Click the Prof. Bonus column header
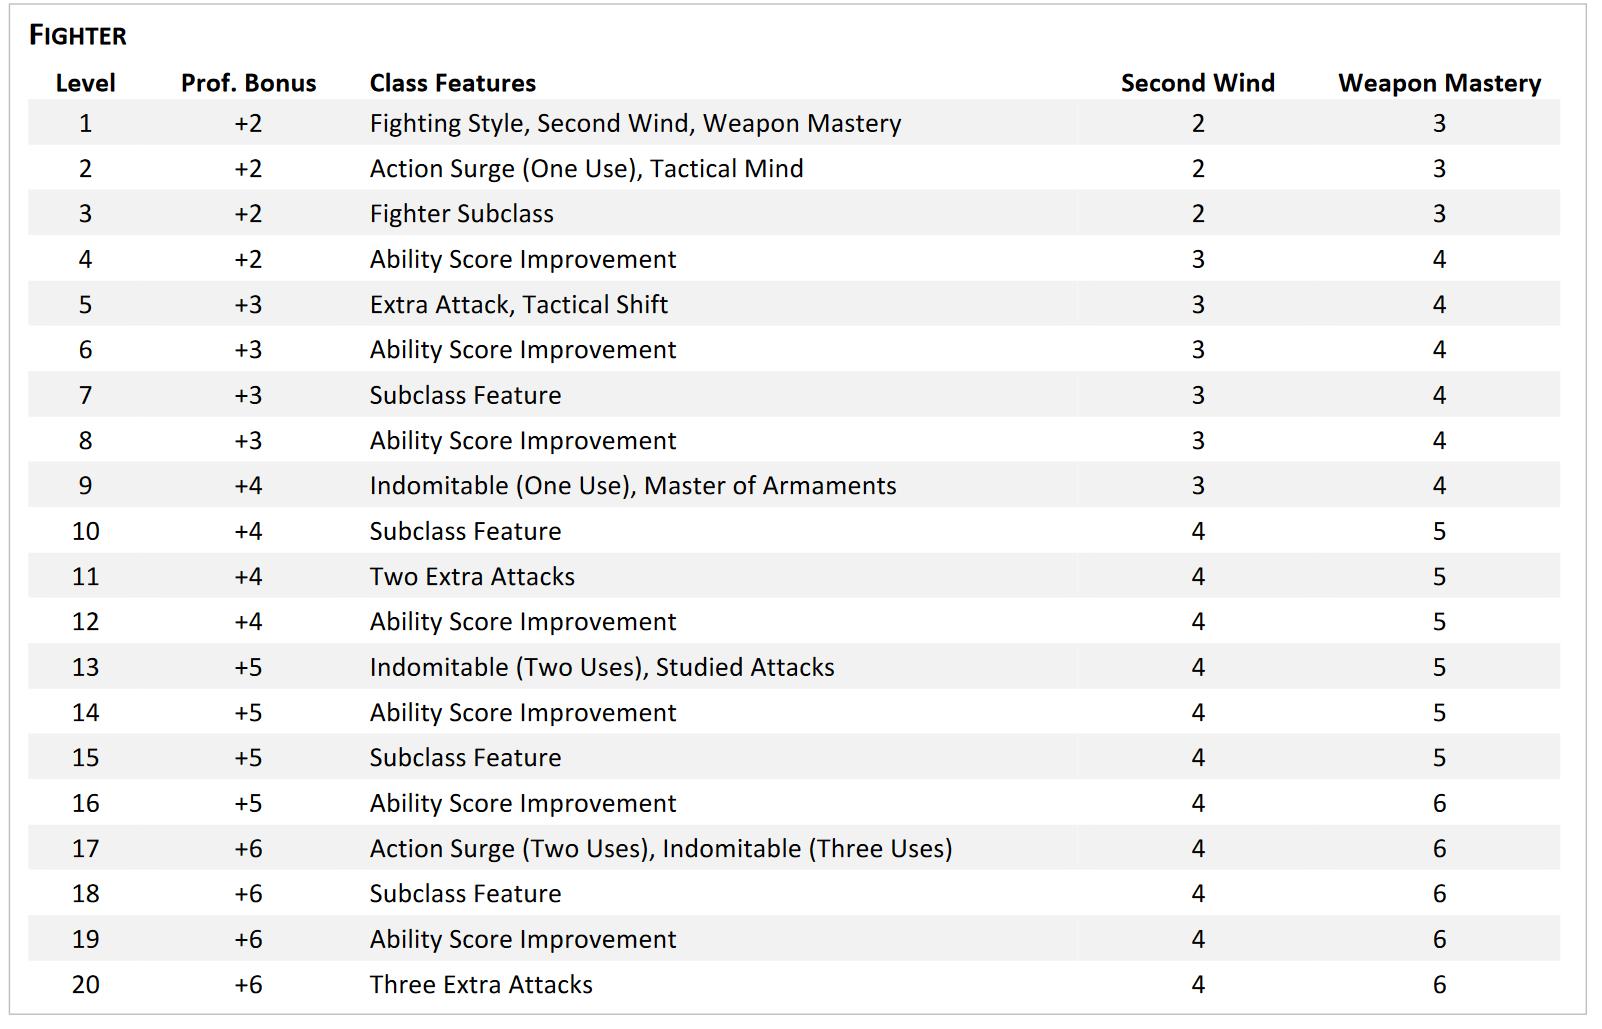 [248, 83]
